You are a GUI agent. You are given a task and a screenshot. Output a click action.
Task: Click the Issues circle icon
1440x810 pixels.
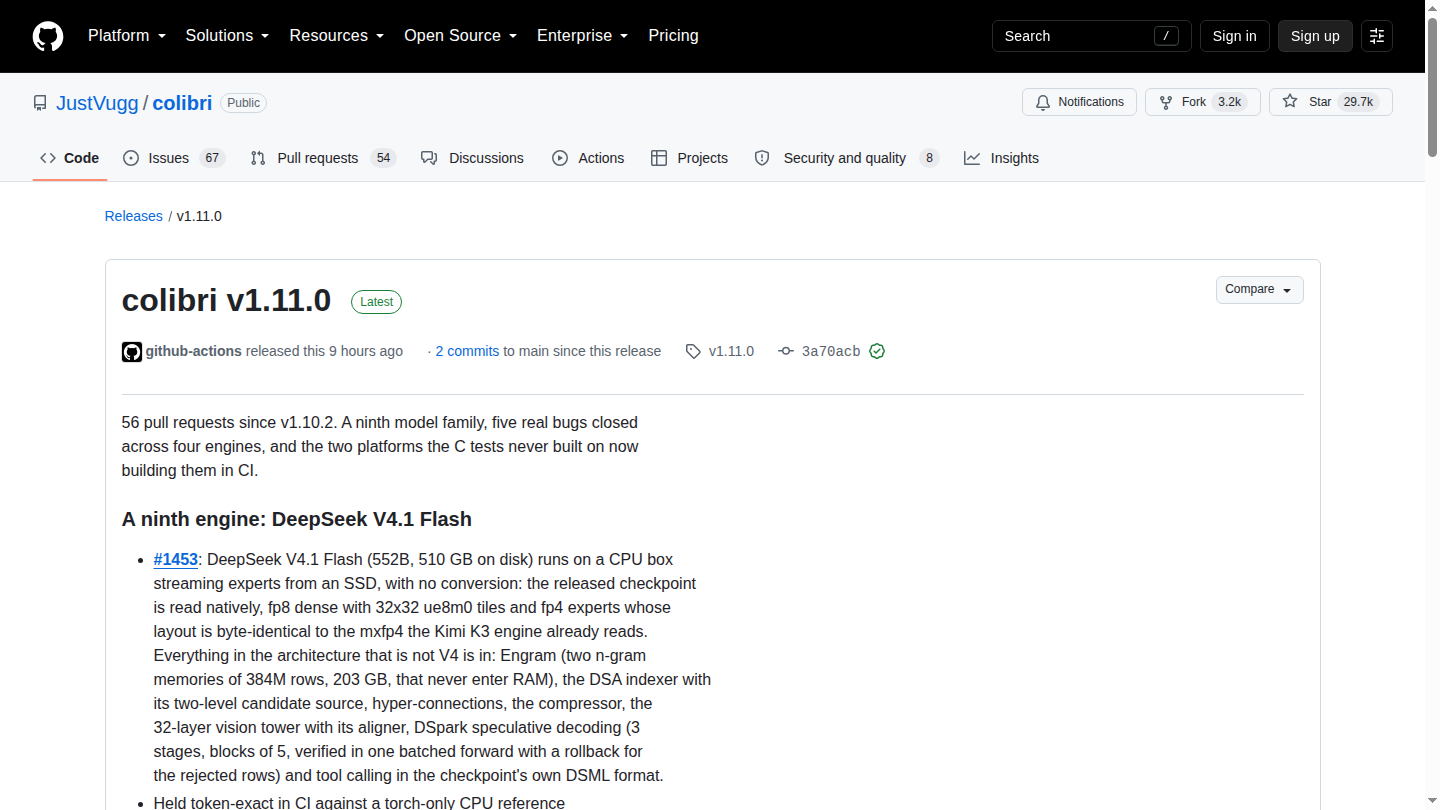point(131,158)
